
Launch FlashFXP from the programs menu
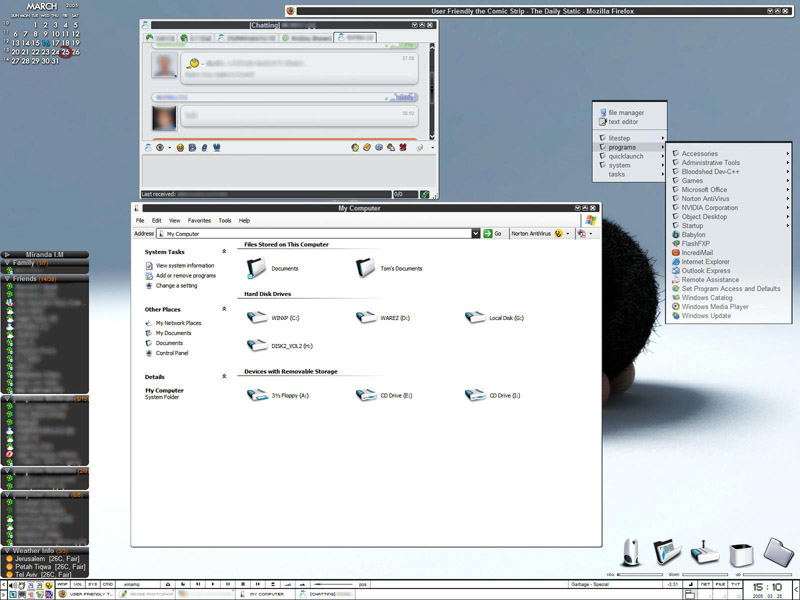tap(695, 244)
